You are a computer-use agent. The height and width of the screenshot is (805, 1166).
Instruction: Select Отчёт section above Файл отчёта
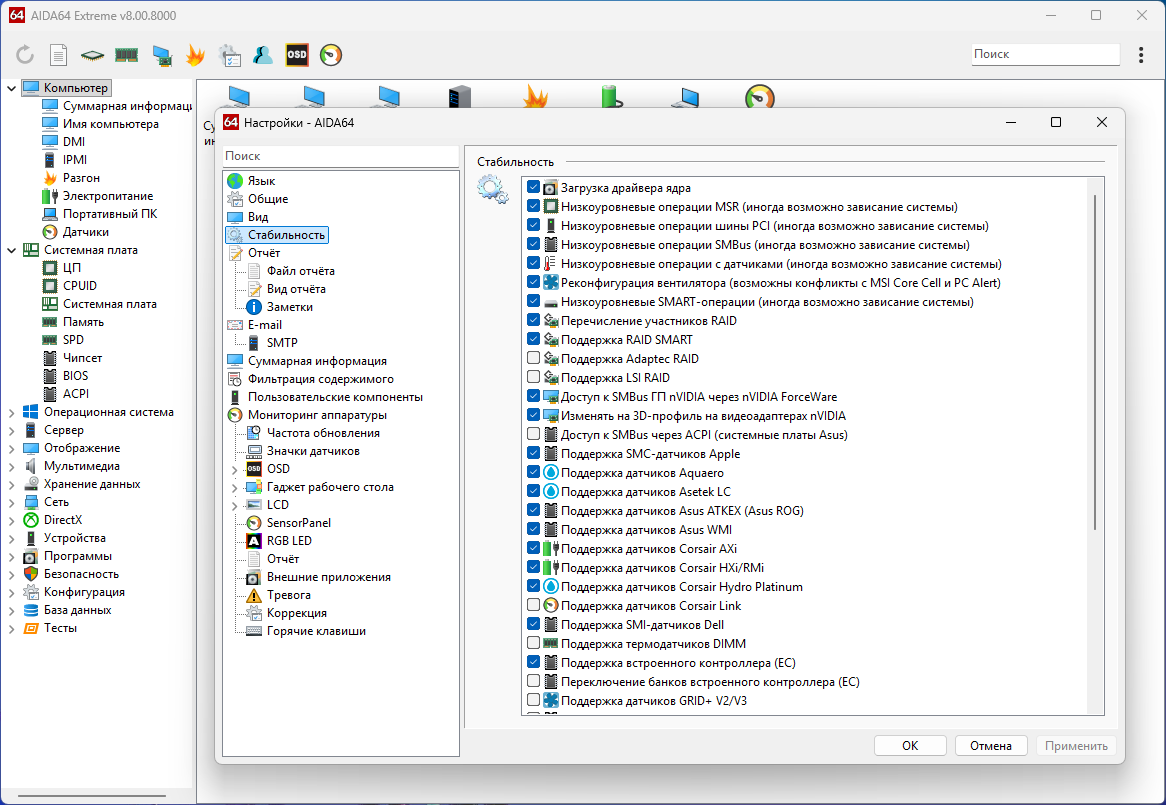tap(263, 253)
